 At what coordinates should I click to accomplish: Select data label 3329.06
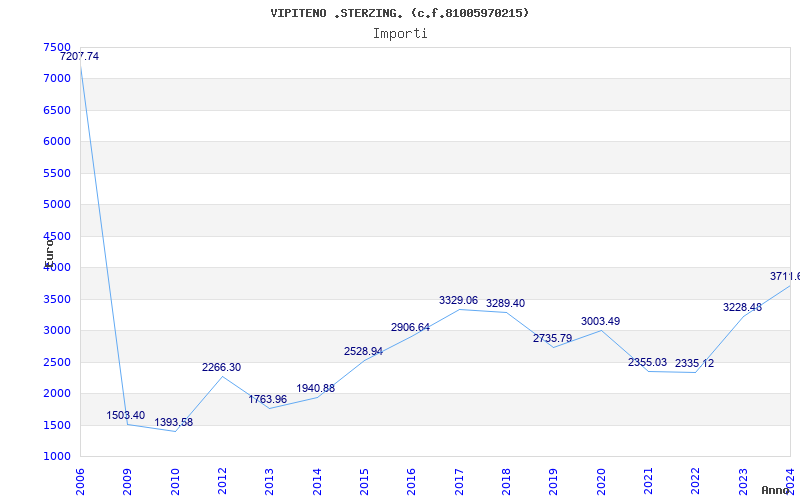[458, 301]
